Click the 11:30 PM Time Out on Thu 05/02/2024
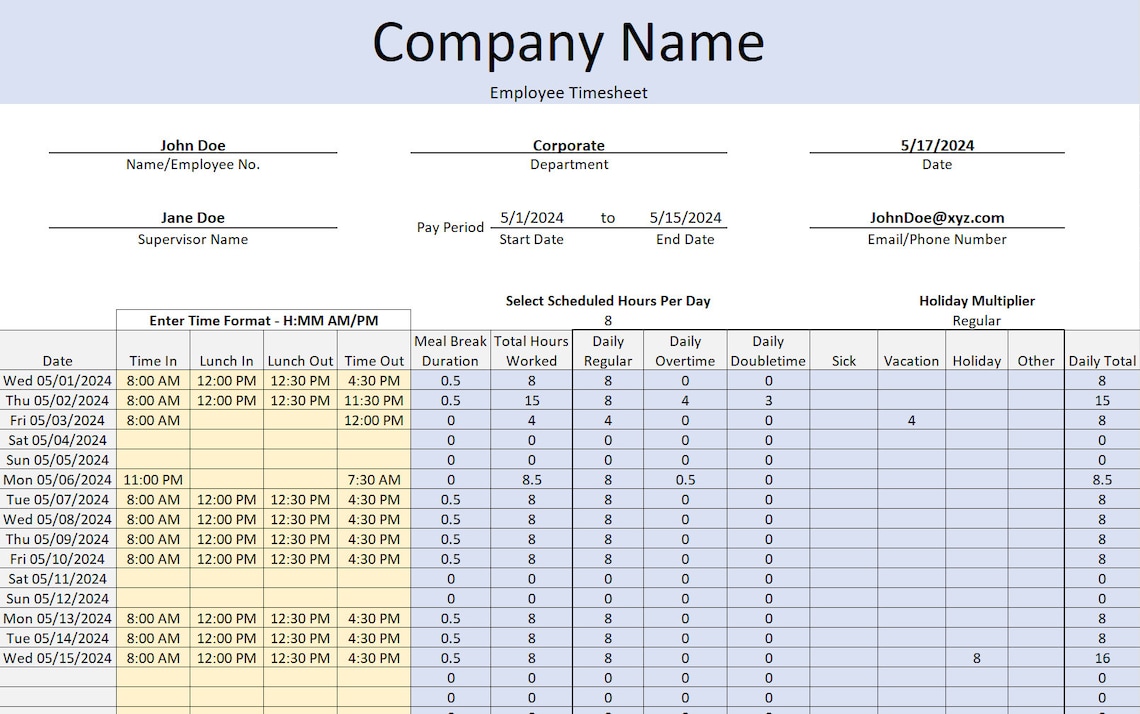The width and height of the screenshot is (1140, 714). [373, 400]
